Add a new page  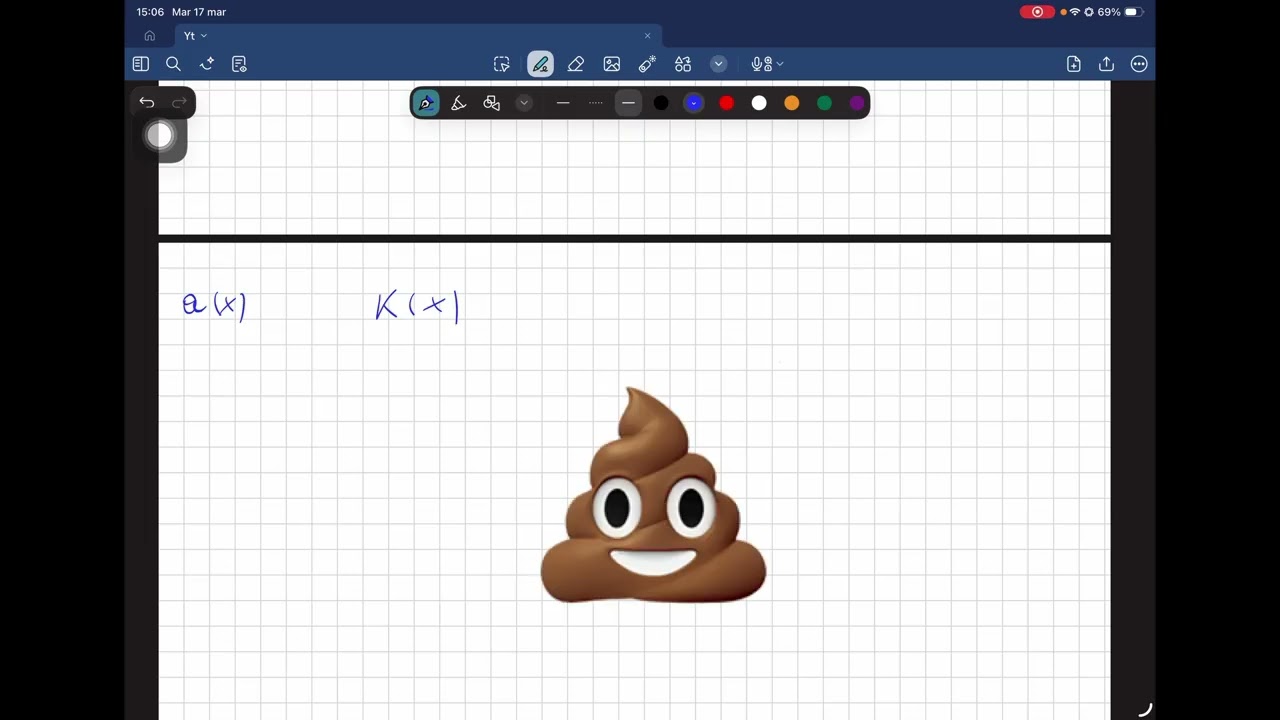[x=1074, y=64]
